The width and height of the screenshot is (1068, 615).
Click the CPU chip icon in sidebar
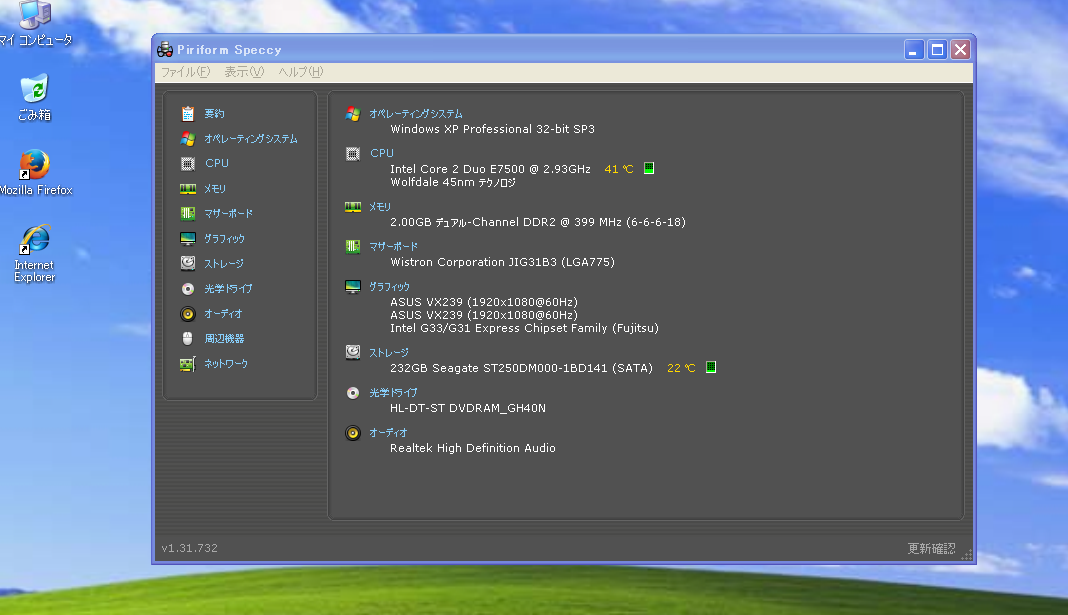click(x=188, y=163)
